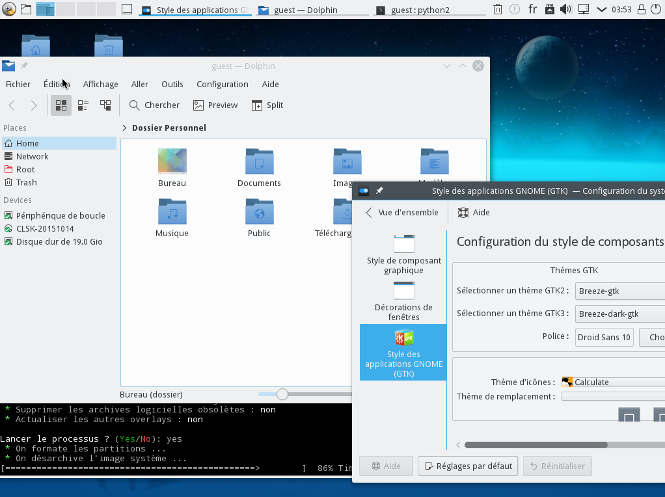Open the icon theme dropdown showing Calculate
This screenshot has width=665, height=497.
[613, 382]
